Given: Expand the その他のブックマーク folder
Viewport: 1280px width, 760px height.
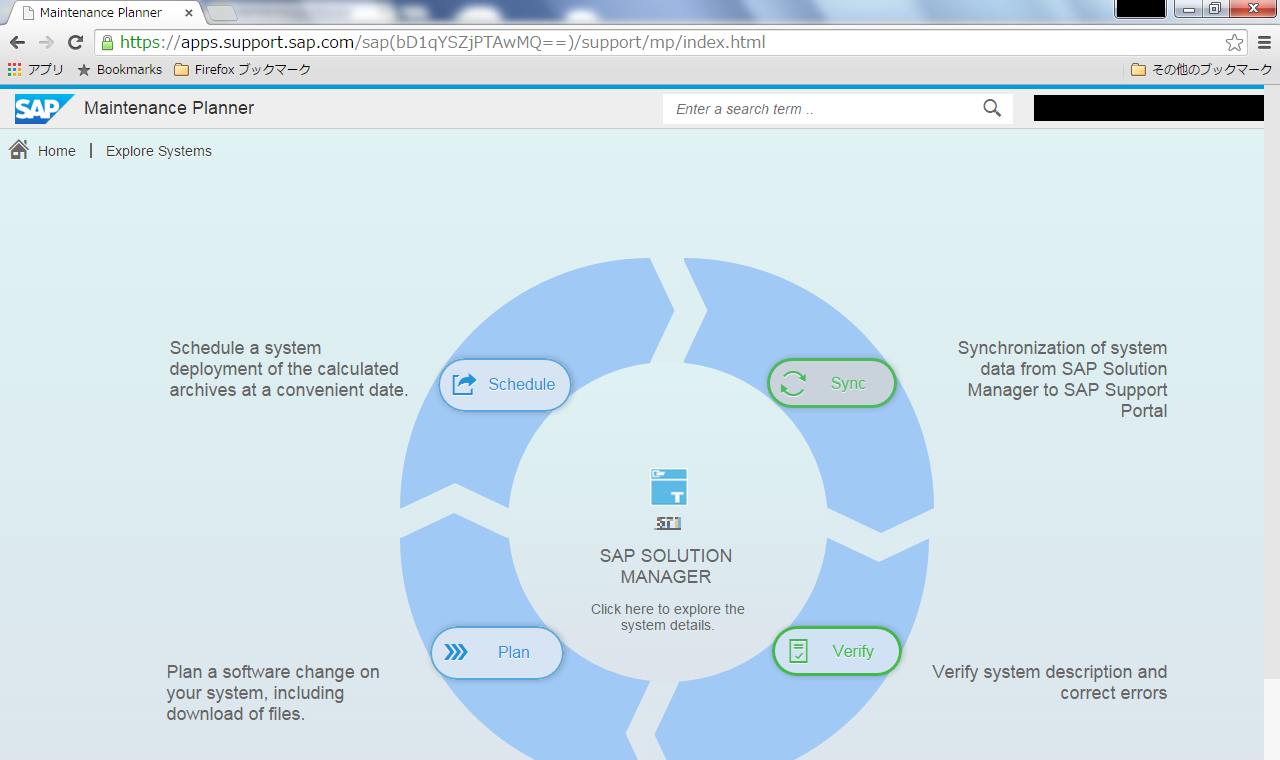Looking at the screenshot, I should [x=1201, y=70].
